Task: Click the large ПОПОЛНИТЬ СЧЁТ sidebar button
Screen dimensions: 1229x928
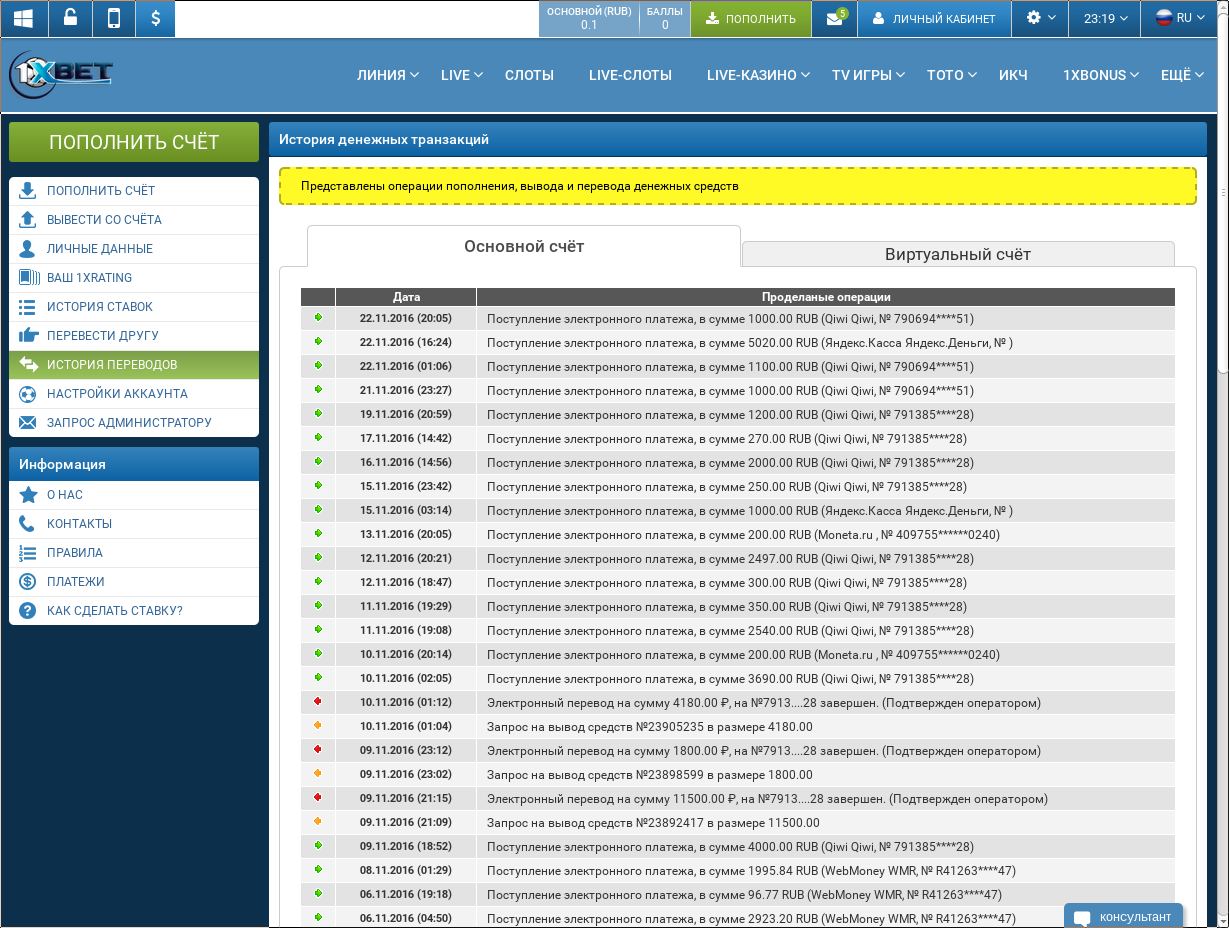Action: (x=134, y=142)
